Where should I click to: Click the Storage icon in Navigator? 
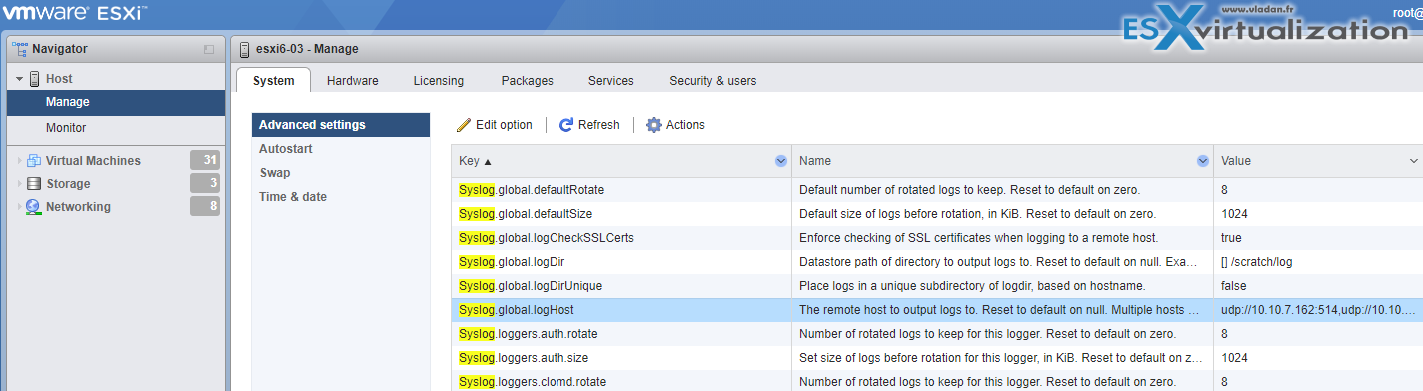click(34, 184)
